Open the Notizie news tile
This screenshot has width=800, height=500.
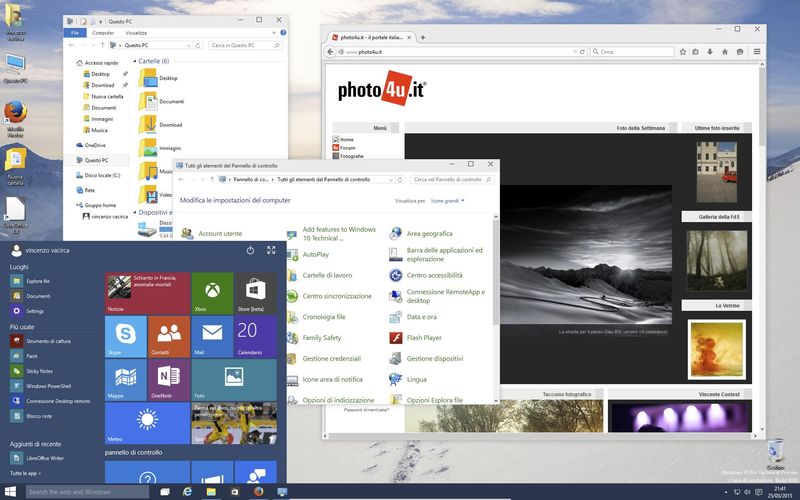pos(147,293)
